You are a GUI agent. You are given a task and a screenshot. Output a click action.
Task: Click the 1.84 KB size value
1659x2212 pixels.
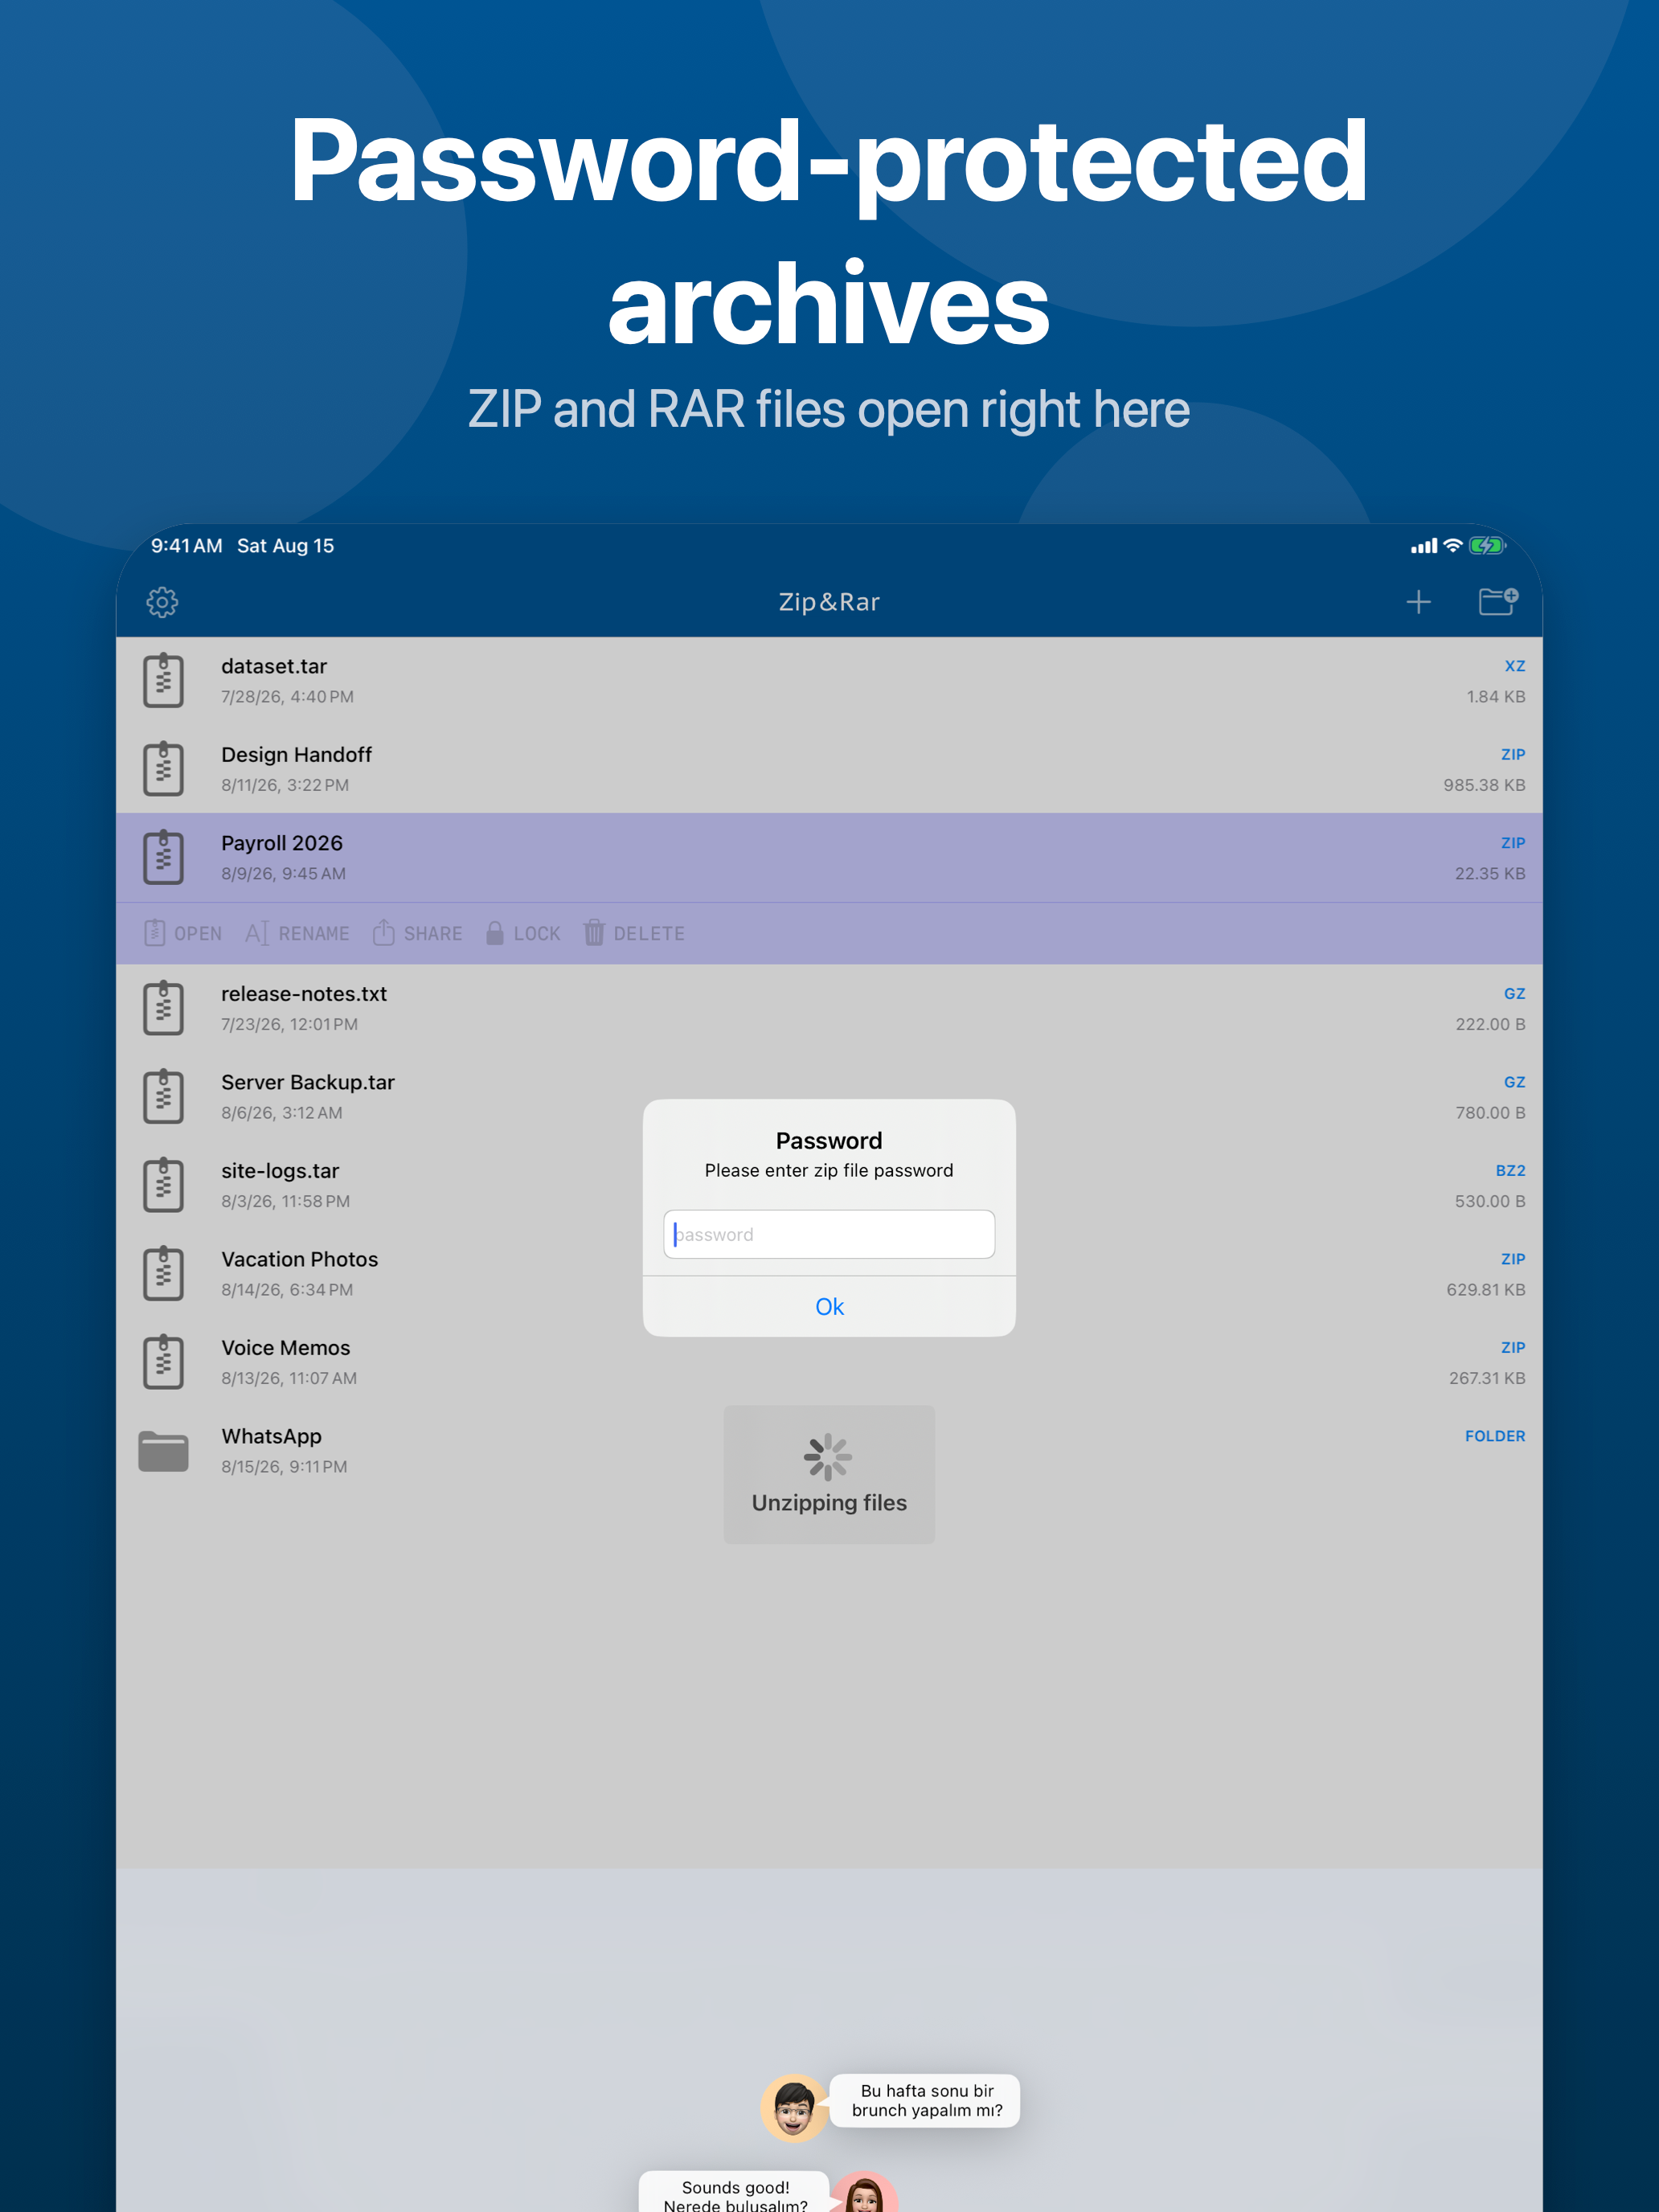[1496, 697]
